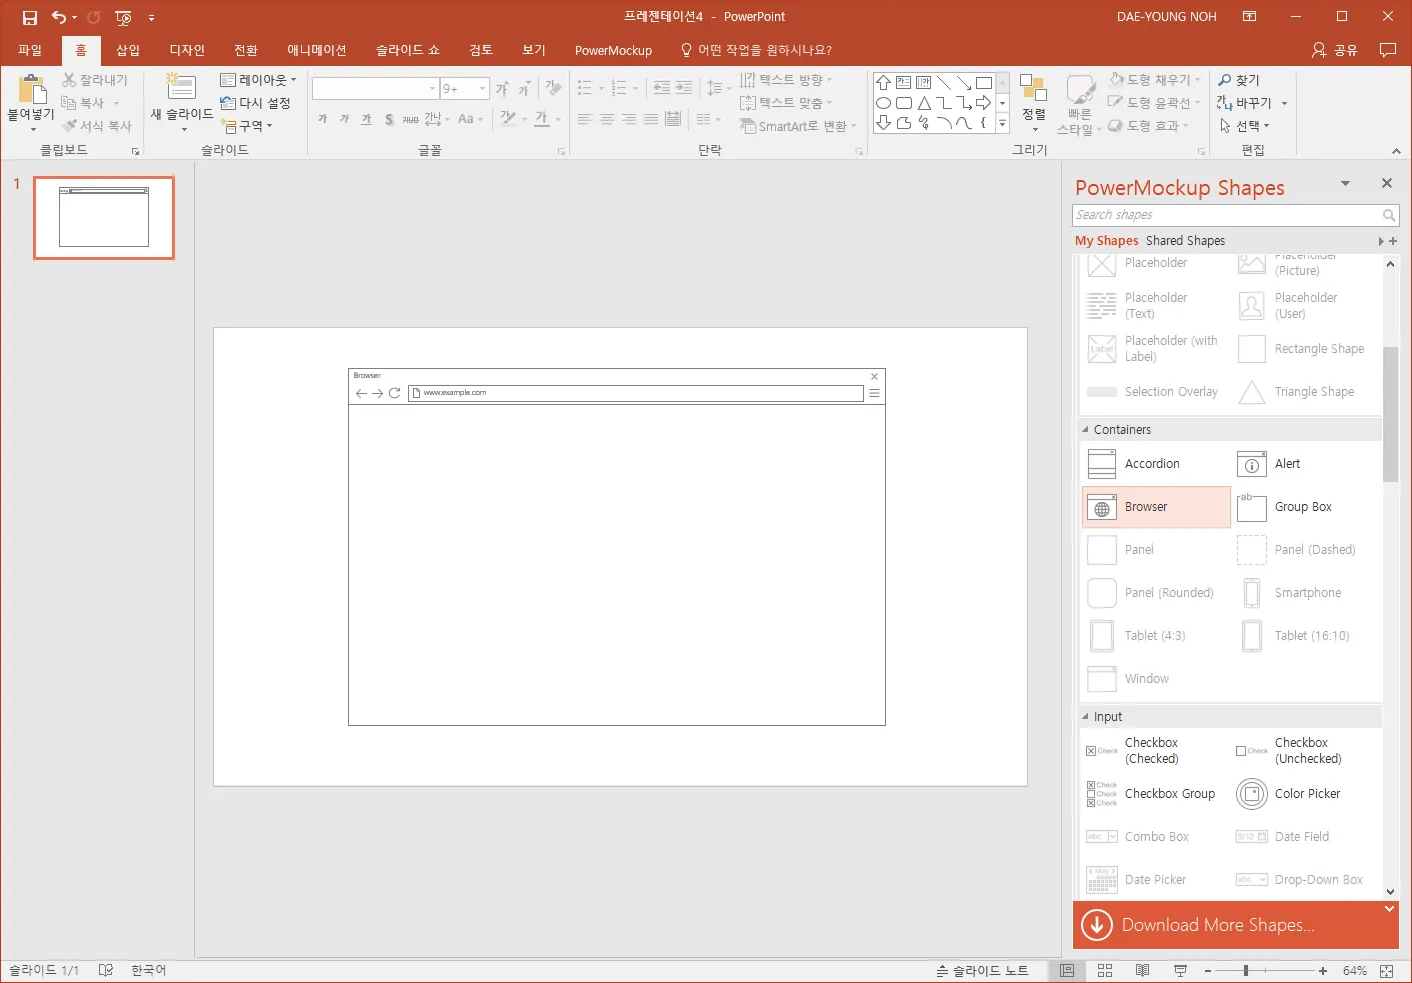Click the Undo arrow icon
Image resolution: width=1412 pixels, height=983 pixels.
coord(59,17)
